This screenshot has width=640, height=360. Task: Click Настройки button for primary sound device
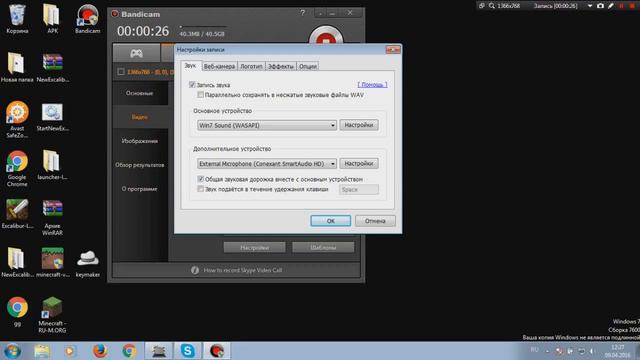pyautogui.click(x=359, y=125)
